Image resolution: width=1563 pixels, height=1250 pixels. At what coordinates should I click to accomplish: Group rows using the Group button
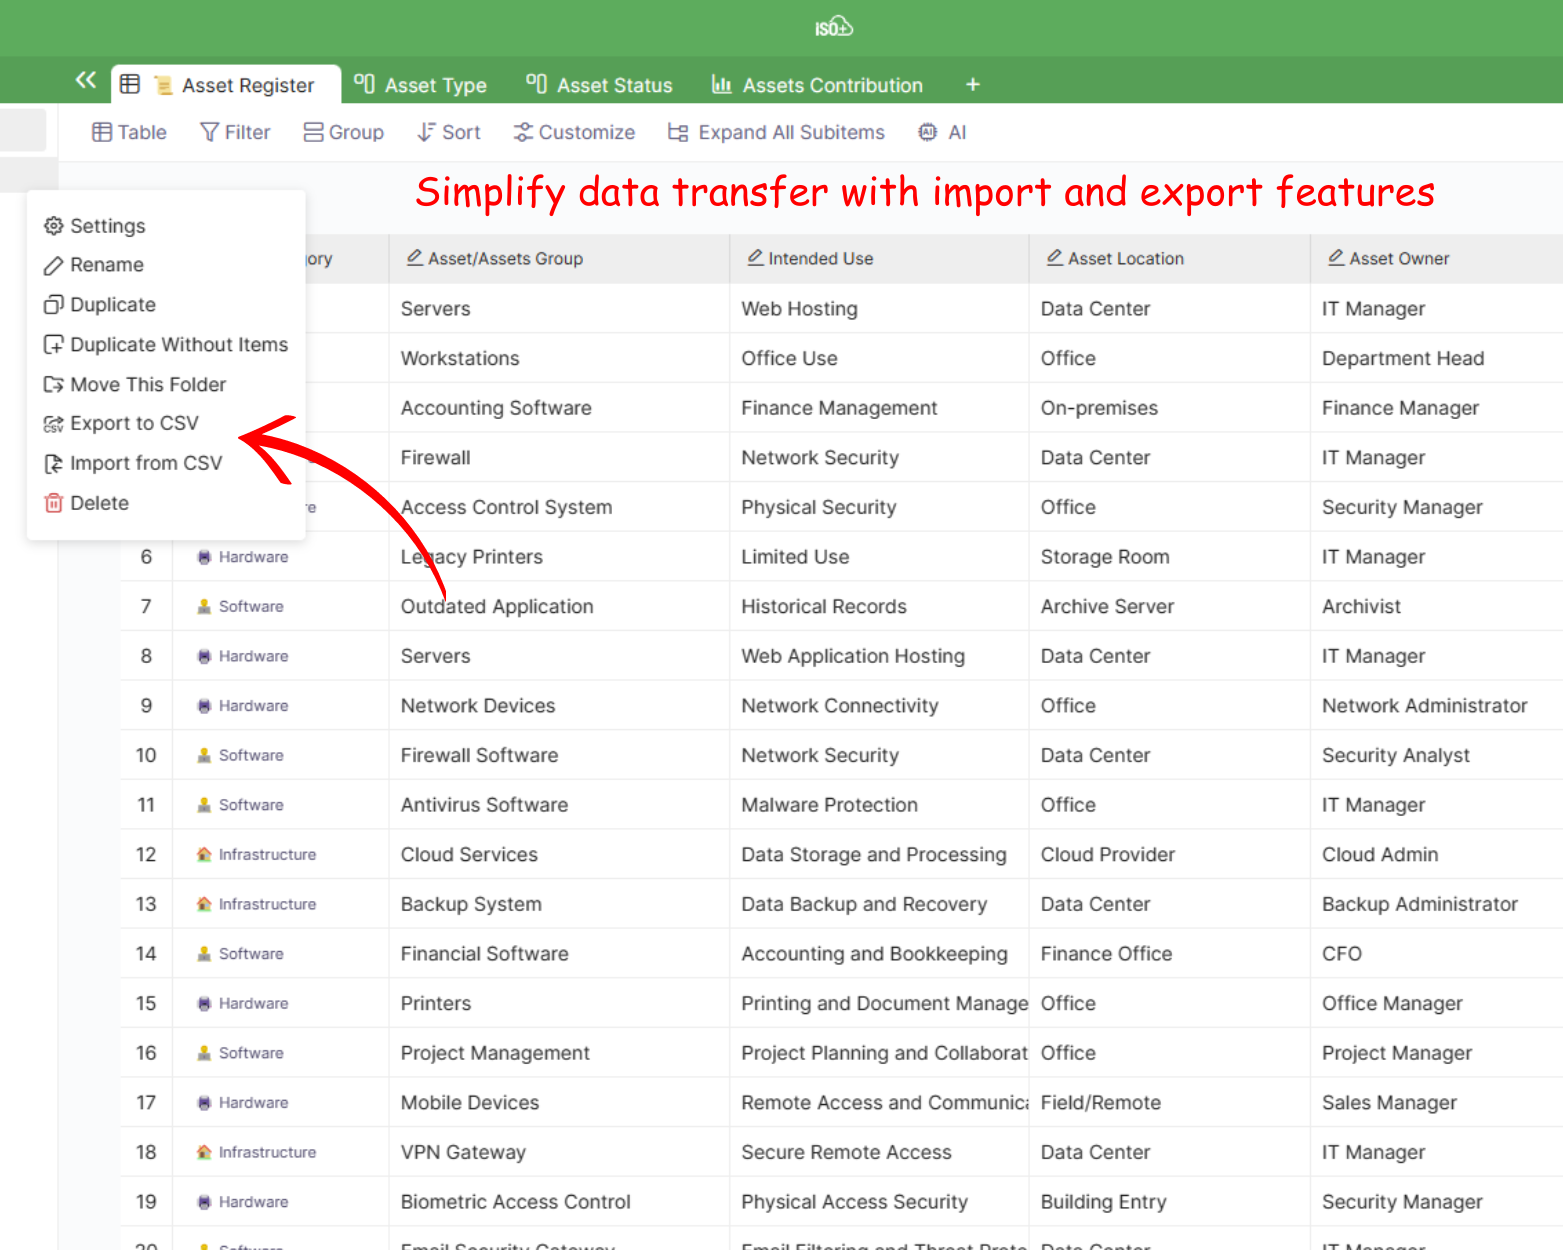344,132
